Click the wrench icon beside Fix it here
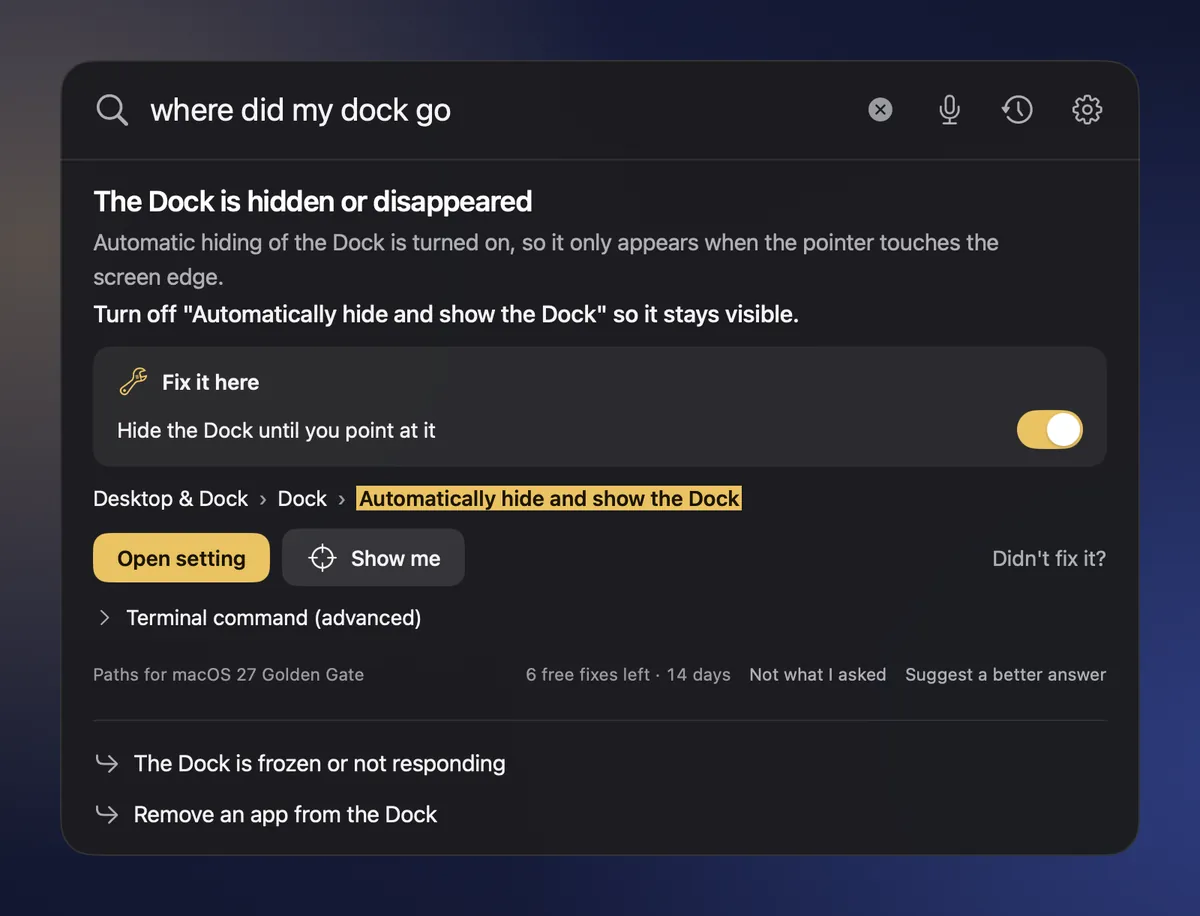Screen dimensions: 1200x916 pos(133,382)
